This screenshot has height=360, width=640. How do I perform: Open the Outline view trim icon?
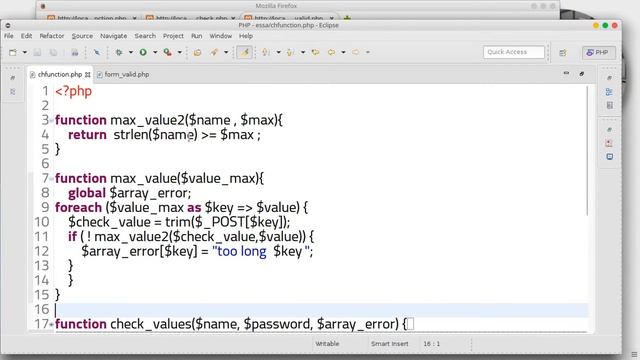(x=609, y=92)
